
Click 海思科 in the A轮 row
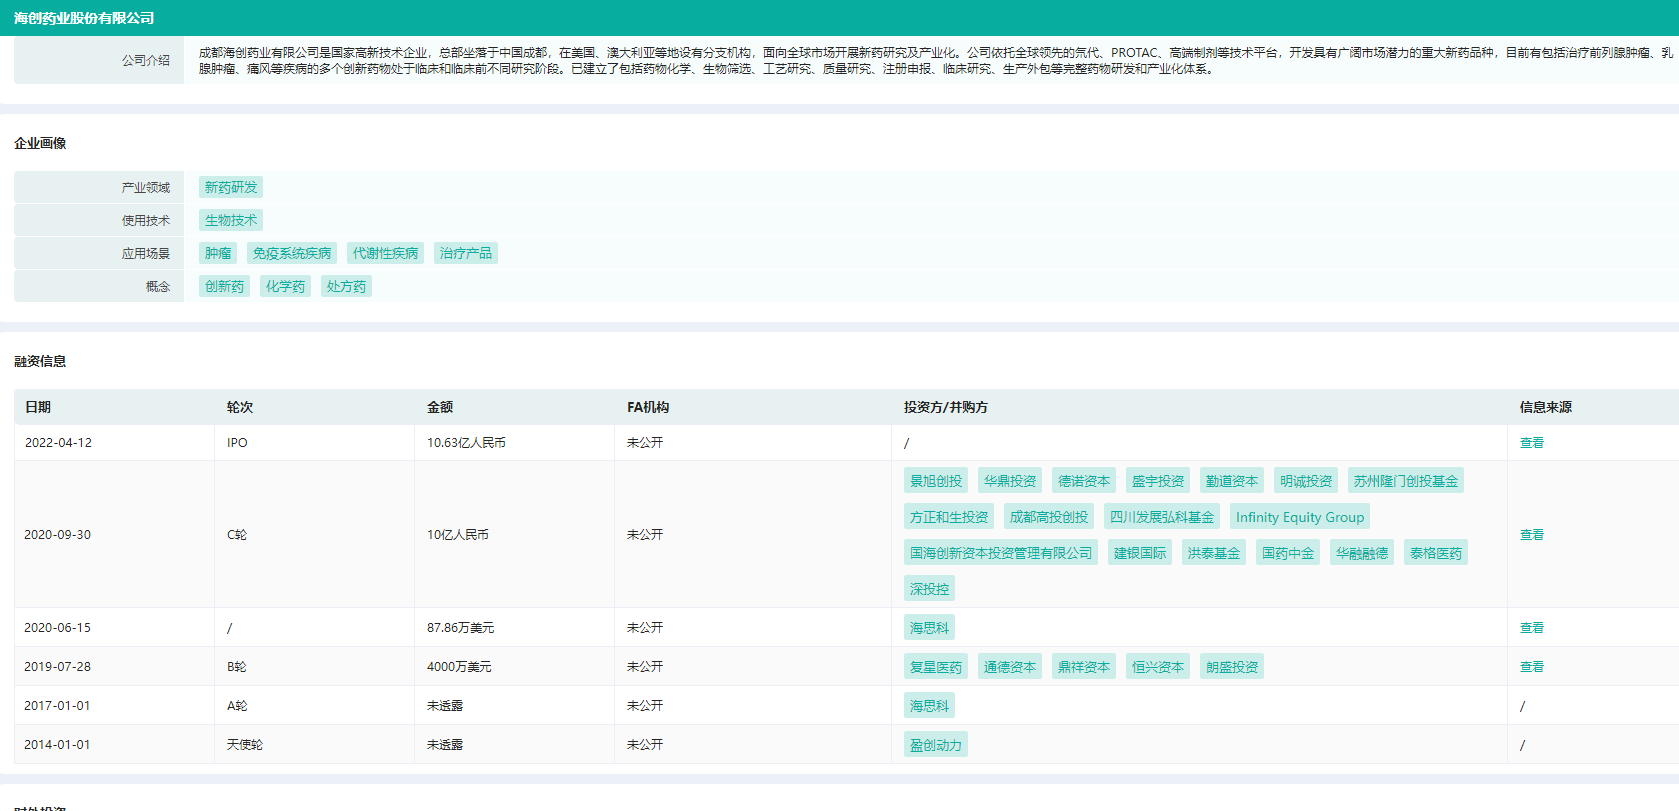point(929,706)
